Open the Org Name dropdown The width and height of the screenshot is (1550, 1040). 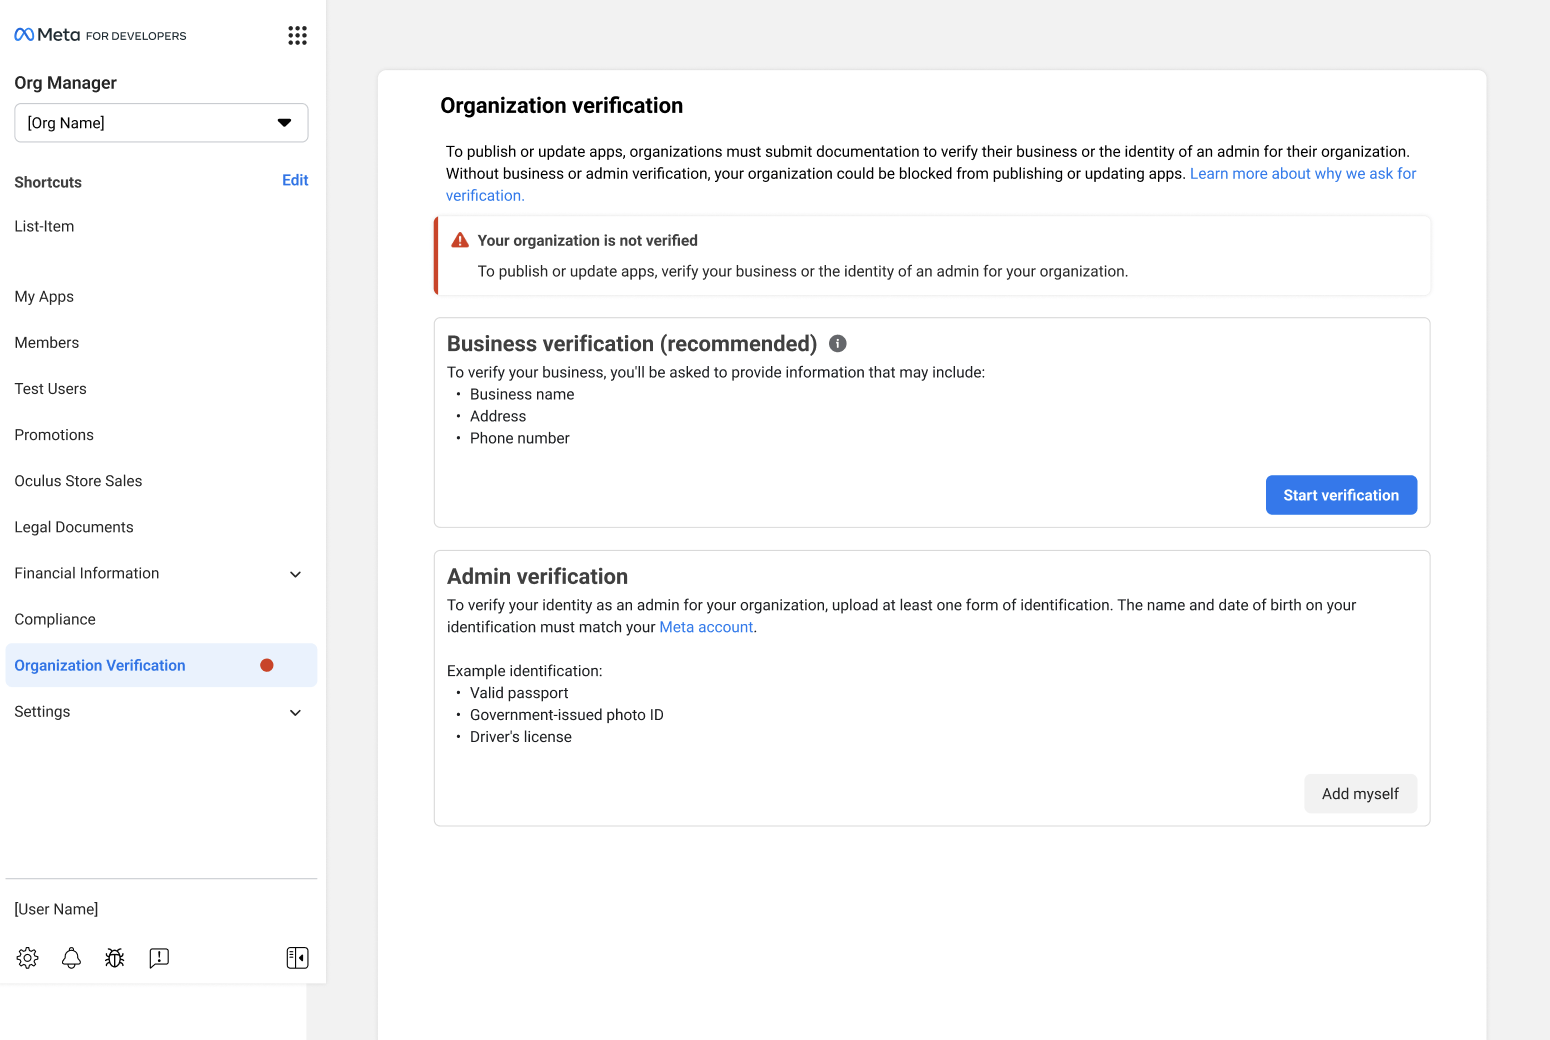point(161,123)
